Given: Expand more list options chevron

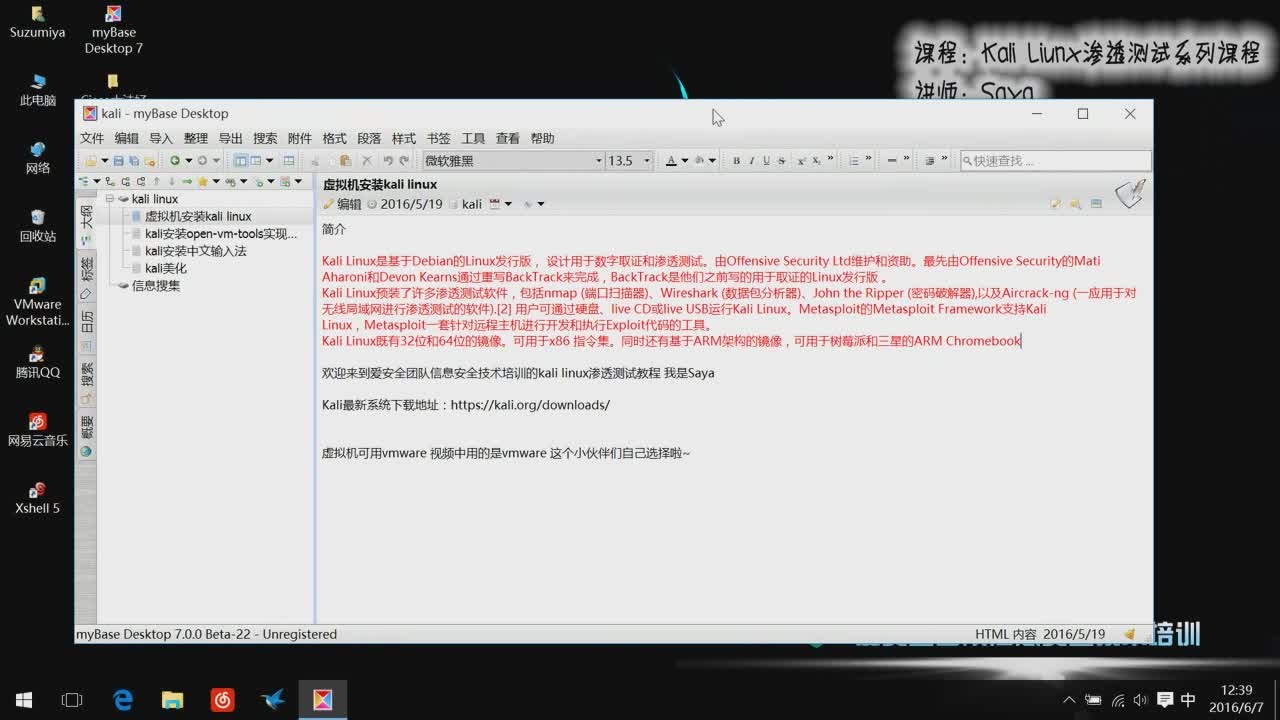Looking at the screenshot, I should click(x=868, y=158).
